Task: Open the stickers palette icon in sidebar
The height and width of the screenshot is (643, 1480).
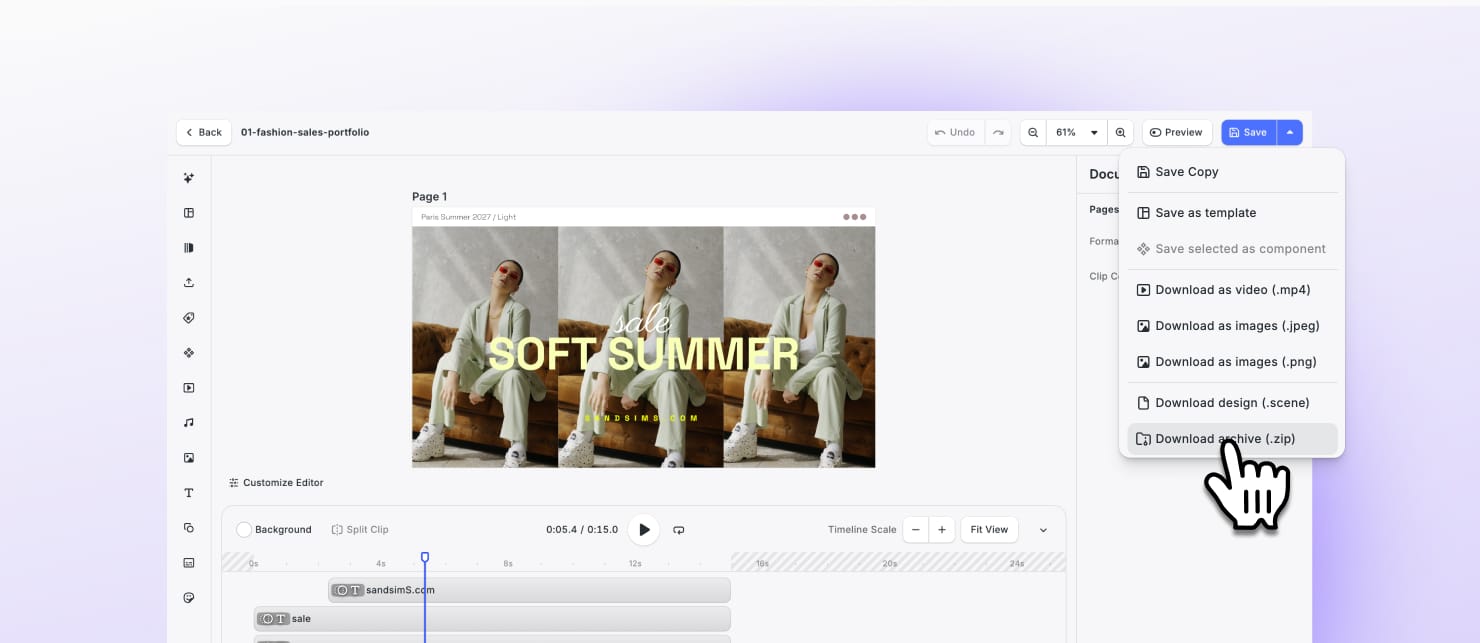Action: 189,598
